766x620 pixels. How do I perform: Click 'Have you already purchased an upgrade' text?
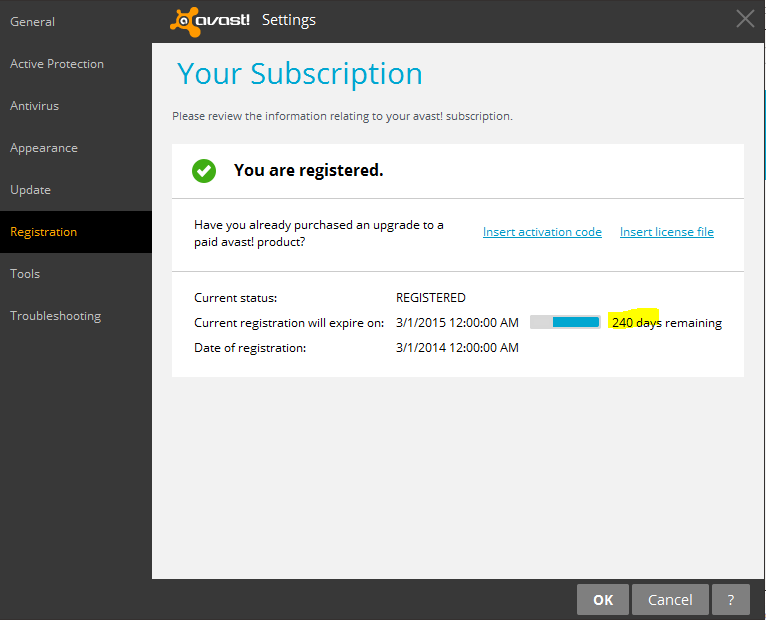[x=319, y=233]
